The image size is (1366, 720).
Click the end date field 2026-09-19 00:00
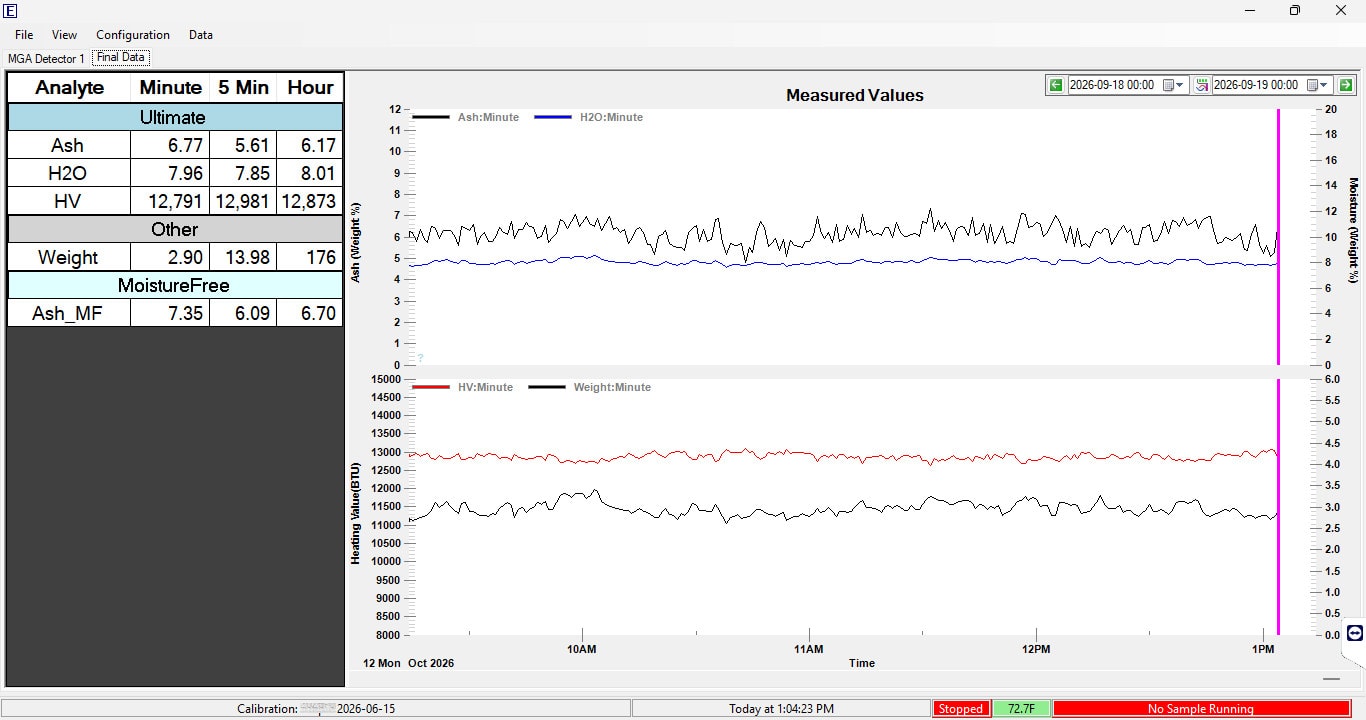tap(1257, 85)
